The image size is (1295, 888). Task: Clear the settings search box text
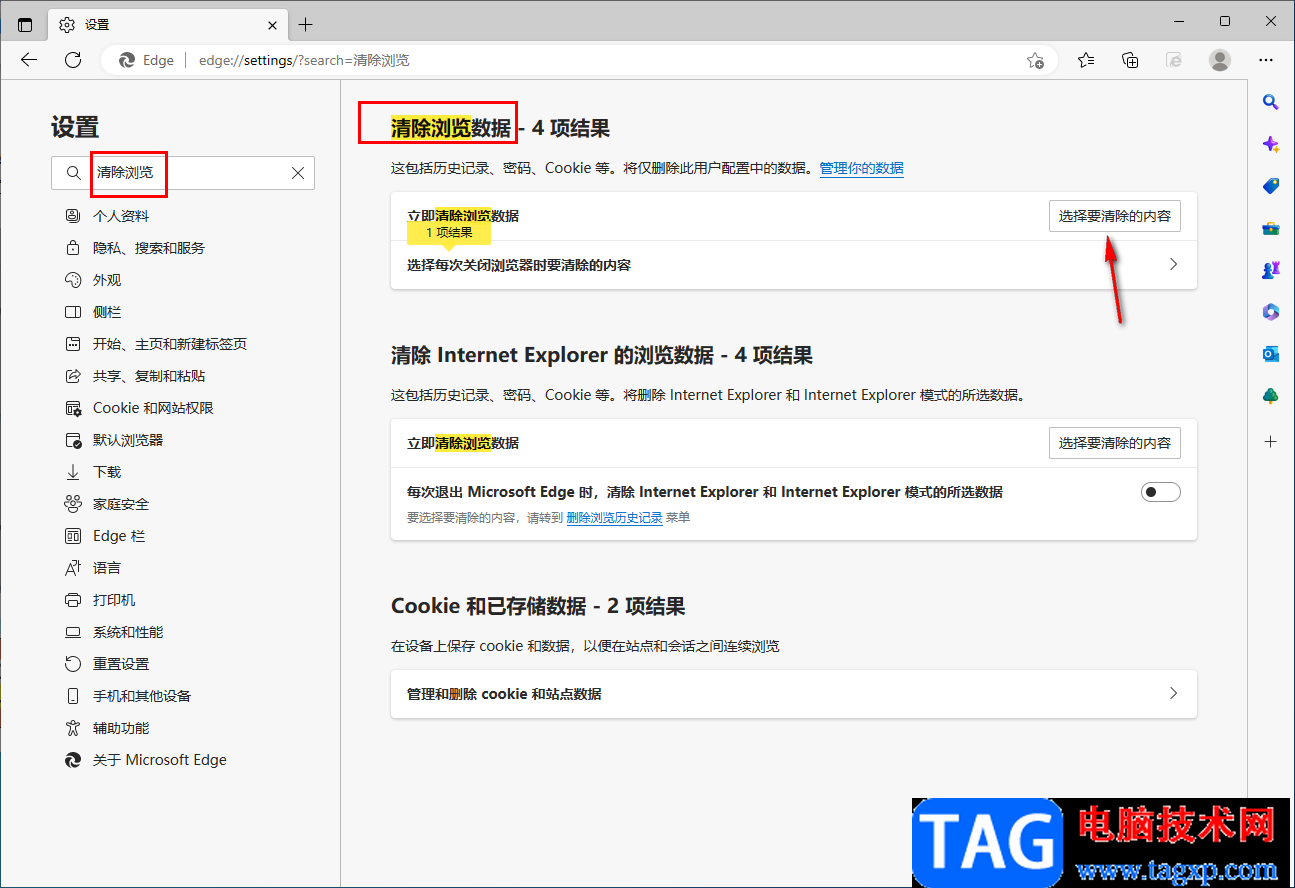point(298,173)
